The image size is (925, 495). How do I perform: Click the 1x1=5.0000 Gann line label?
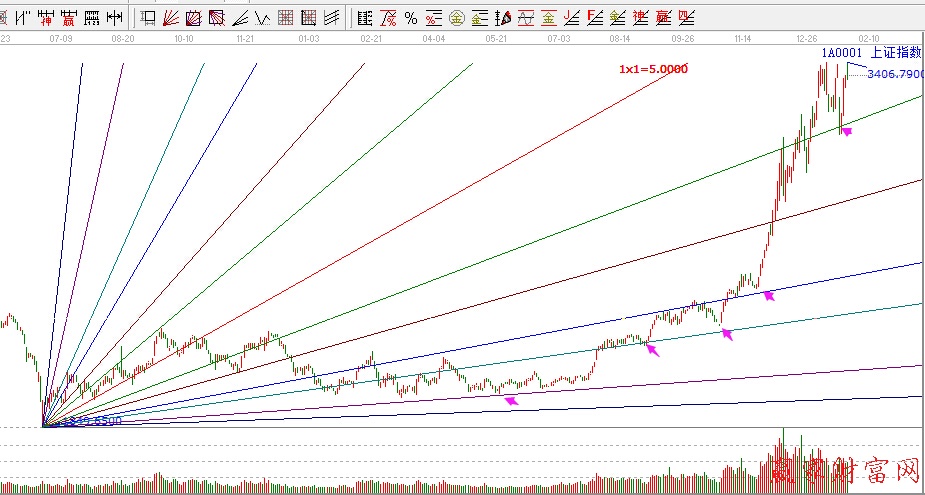652,69
